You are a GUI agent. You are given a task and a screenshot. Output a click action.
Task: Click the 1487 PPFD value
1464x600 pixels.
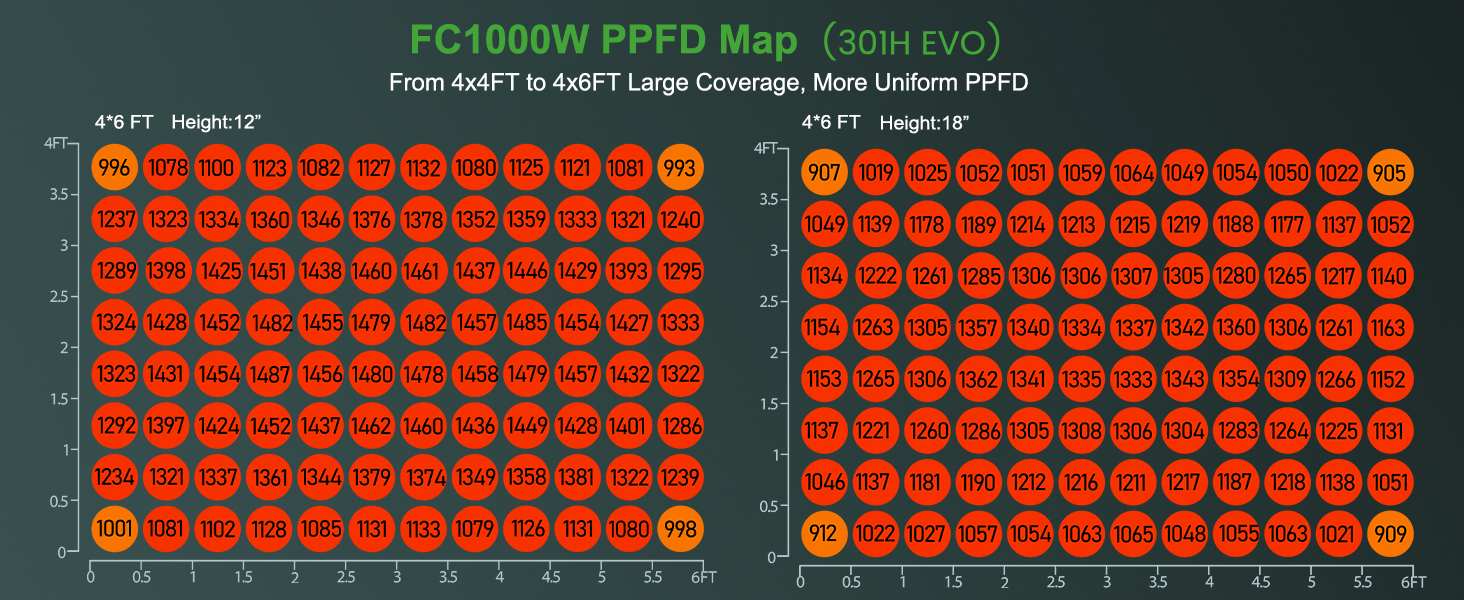coord(269,375)
